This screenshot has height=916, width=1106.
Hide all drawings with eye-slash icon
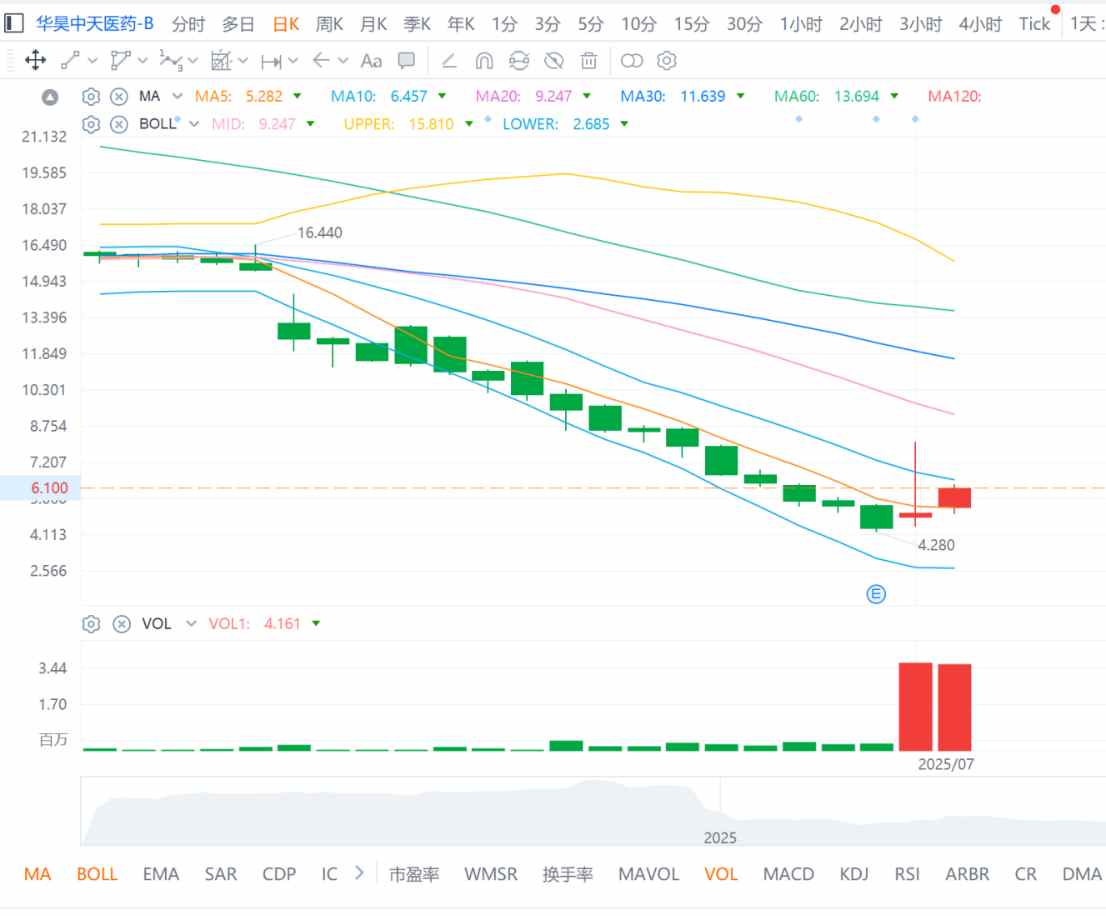pyautogui.click(x=554, y=61)
